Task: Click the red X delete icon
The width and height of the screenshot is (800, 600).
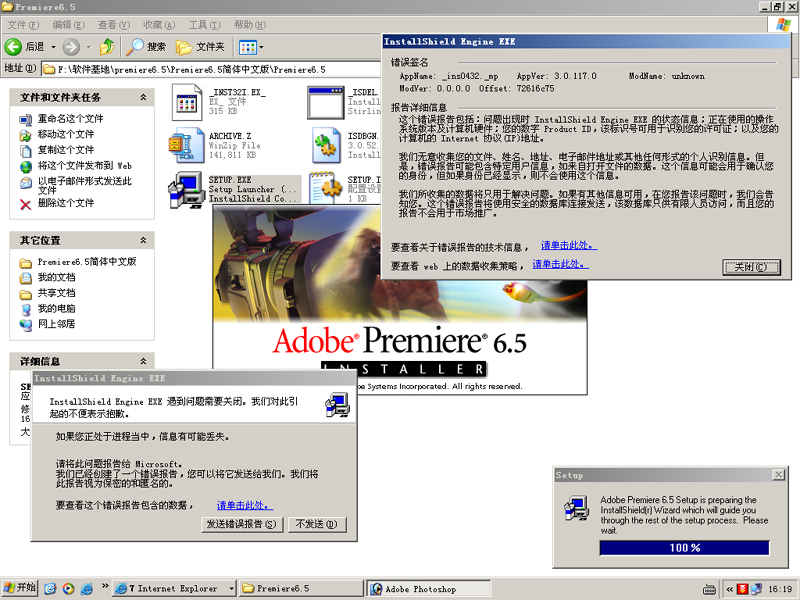Action: coord(26,205)
